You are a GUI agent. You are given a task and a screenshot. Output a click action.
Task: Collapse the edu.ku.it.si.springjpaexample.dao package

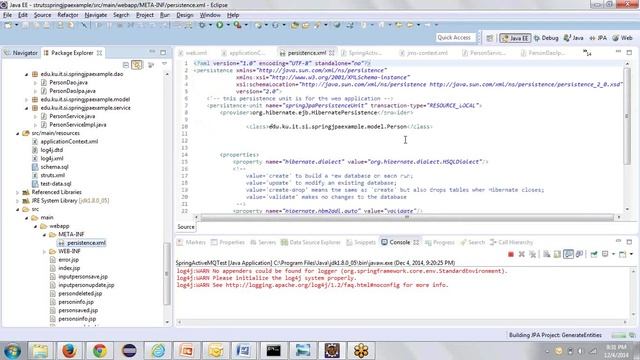[x=27, y=74]
